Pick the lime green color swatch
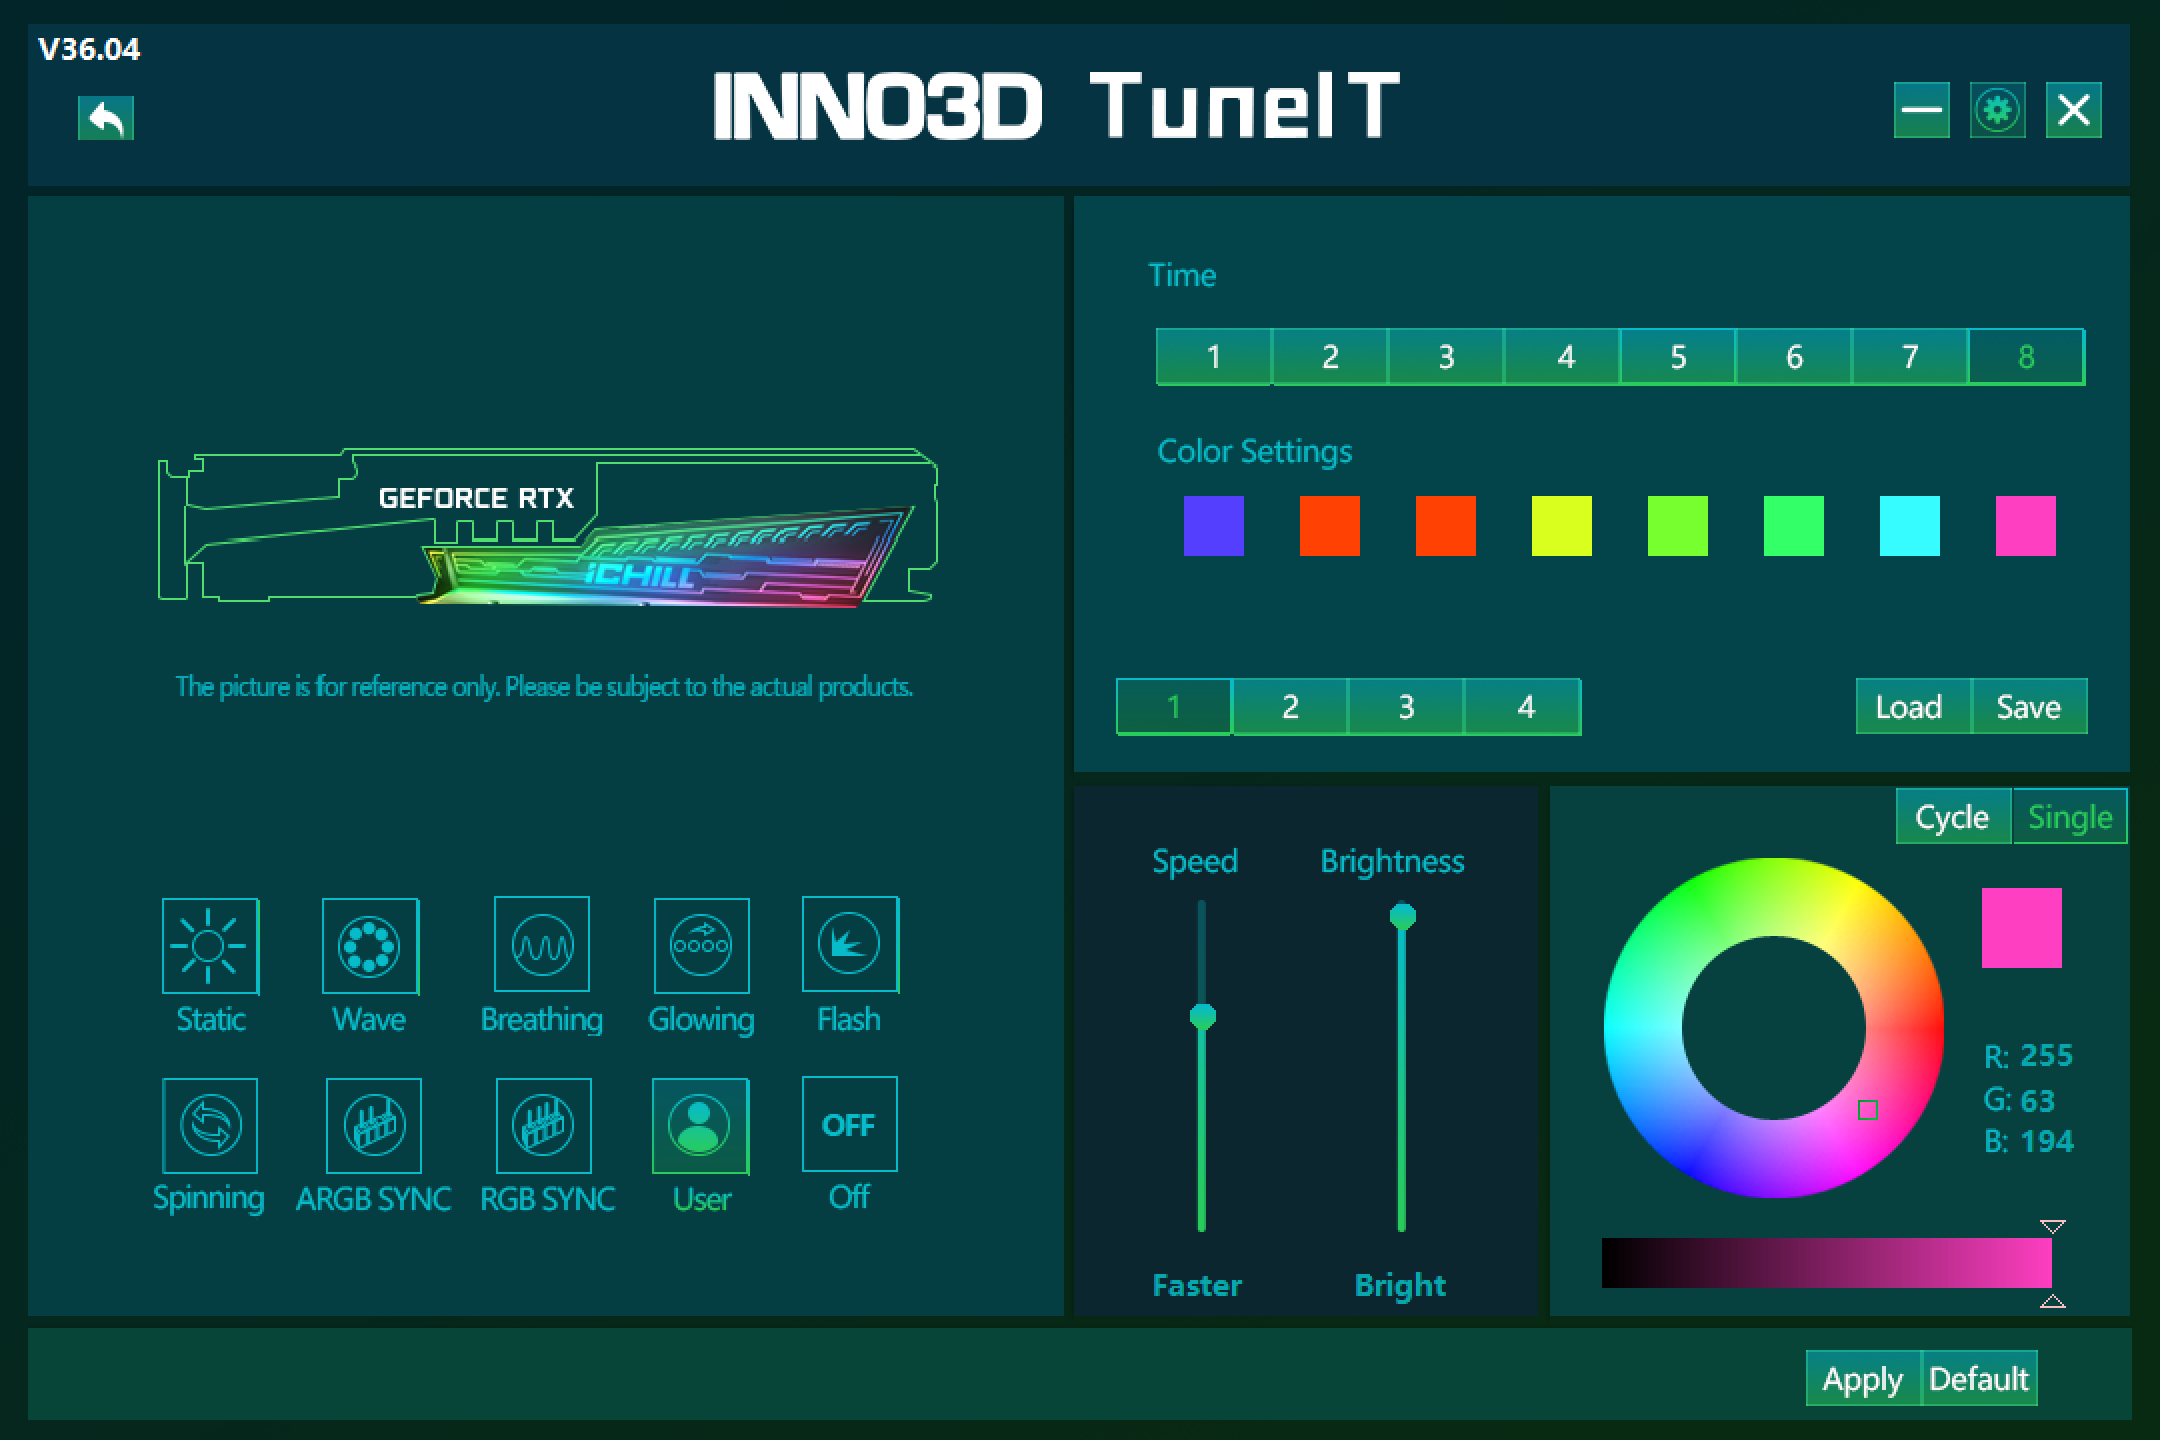 click(1678, 526)
